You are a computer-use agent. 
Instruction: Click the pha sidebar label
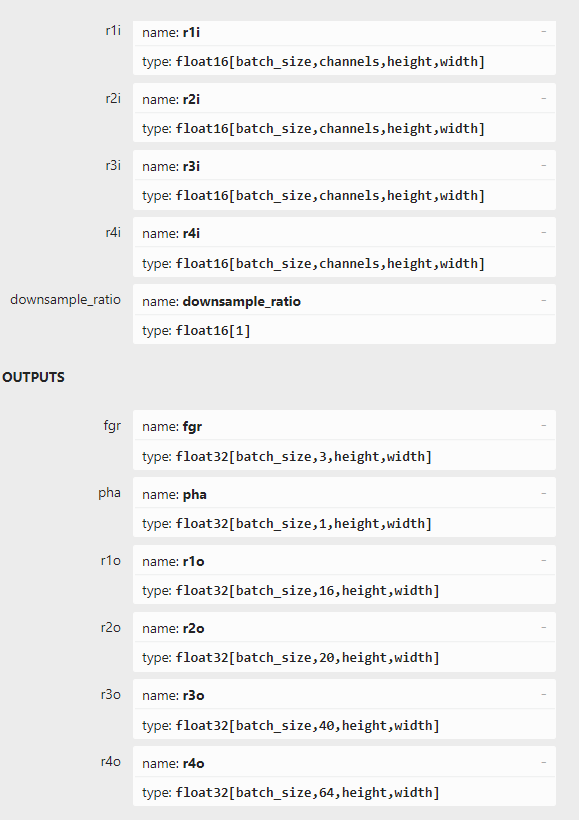click(109, 493)
